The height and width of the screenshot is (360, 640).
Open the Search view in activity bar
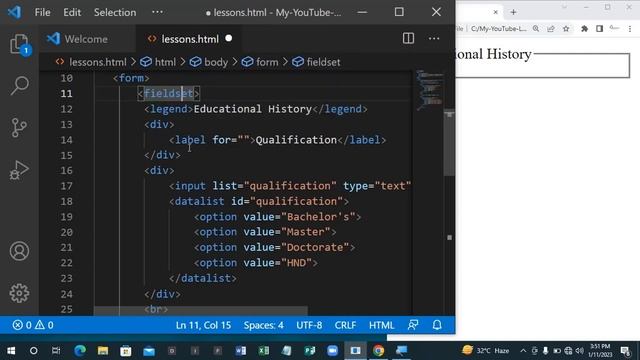[19, 86]
